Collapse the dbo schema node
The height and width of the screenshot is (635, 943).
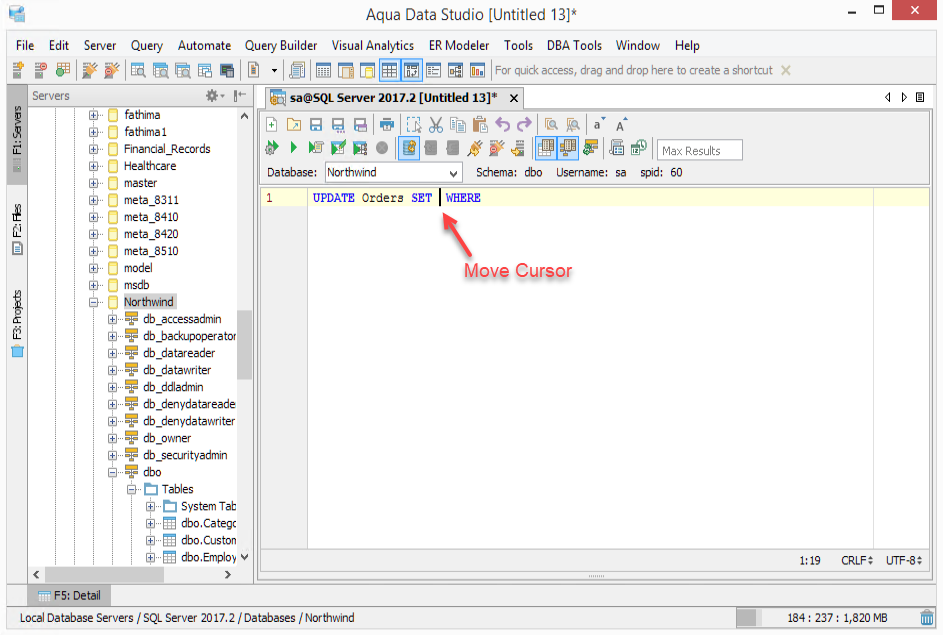point(112,473)
